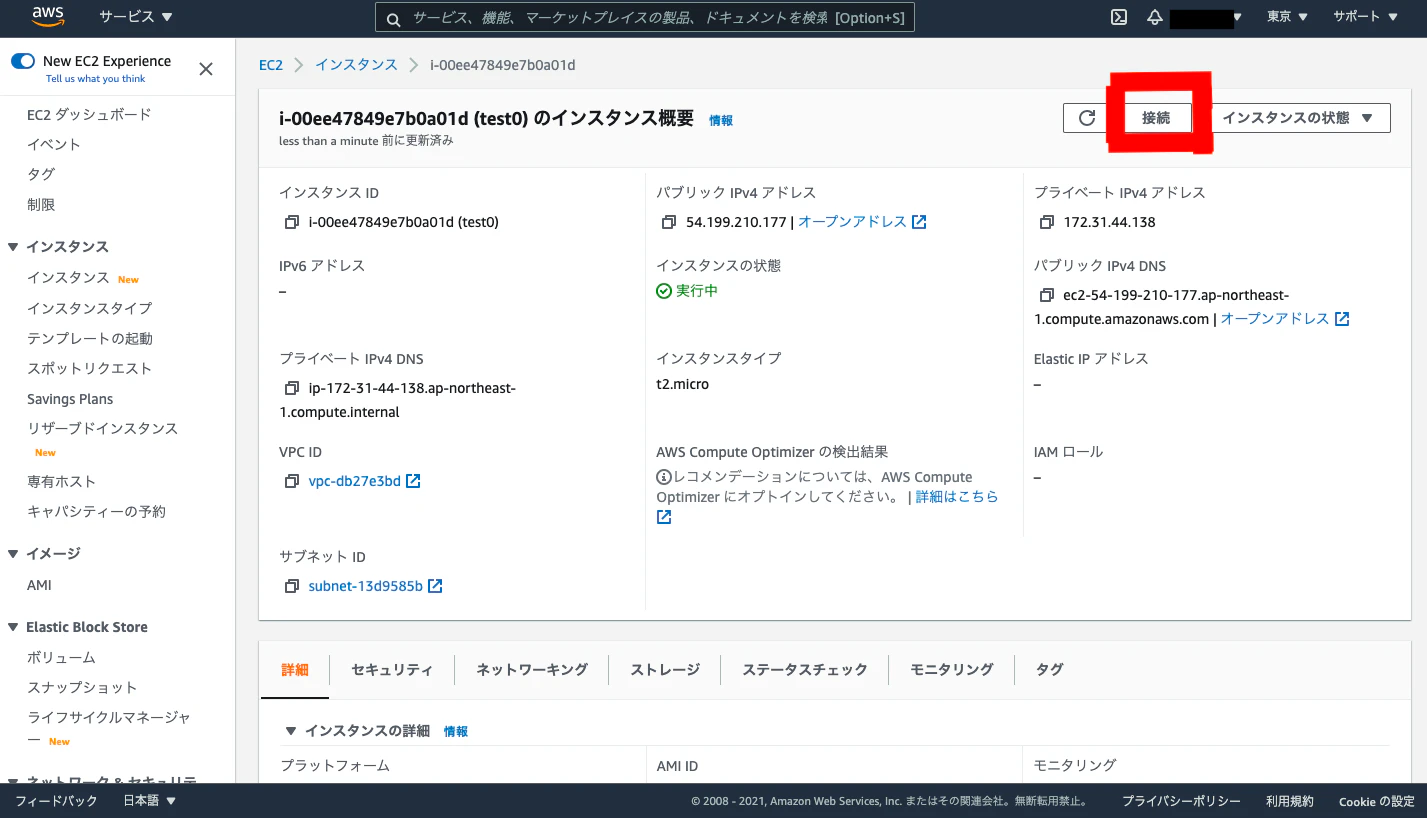Switch to the ステータスチェック tab
Viewport: 1427px width, 818px height.
click(805, 670)
